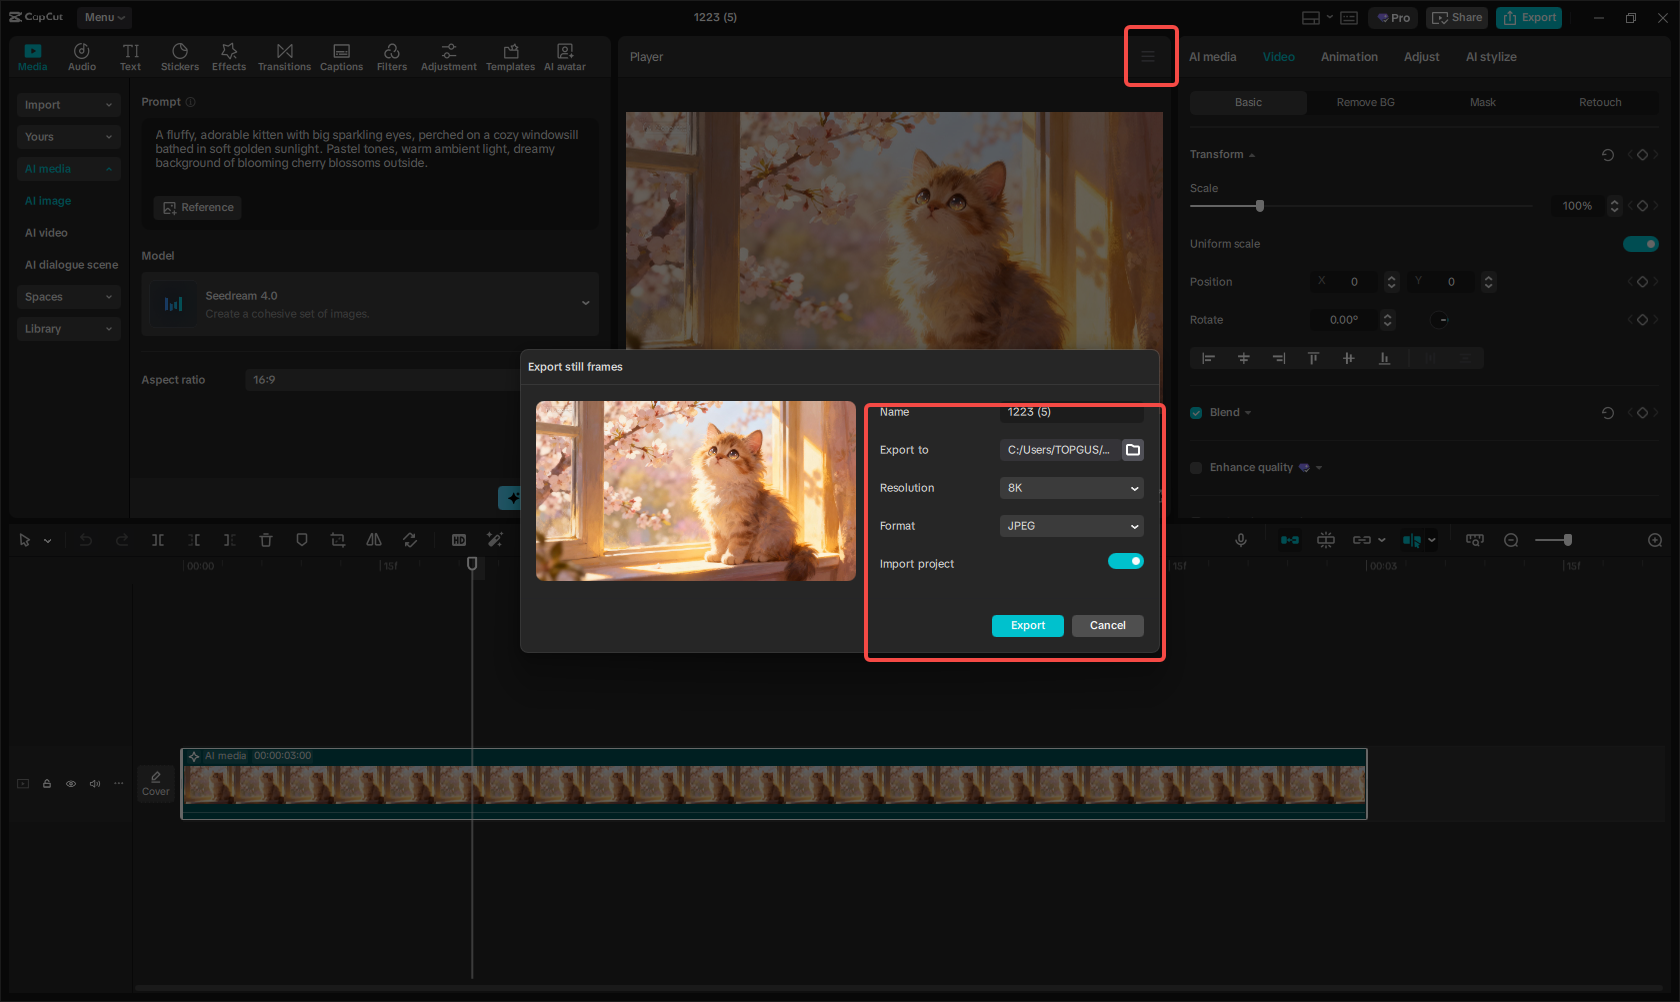Open the Resolution dropdown showing 8K
Viewport: 1680px width, 1002px height.
coord(1071,488)
